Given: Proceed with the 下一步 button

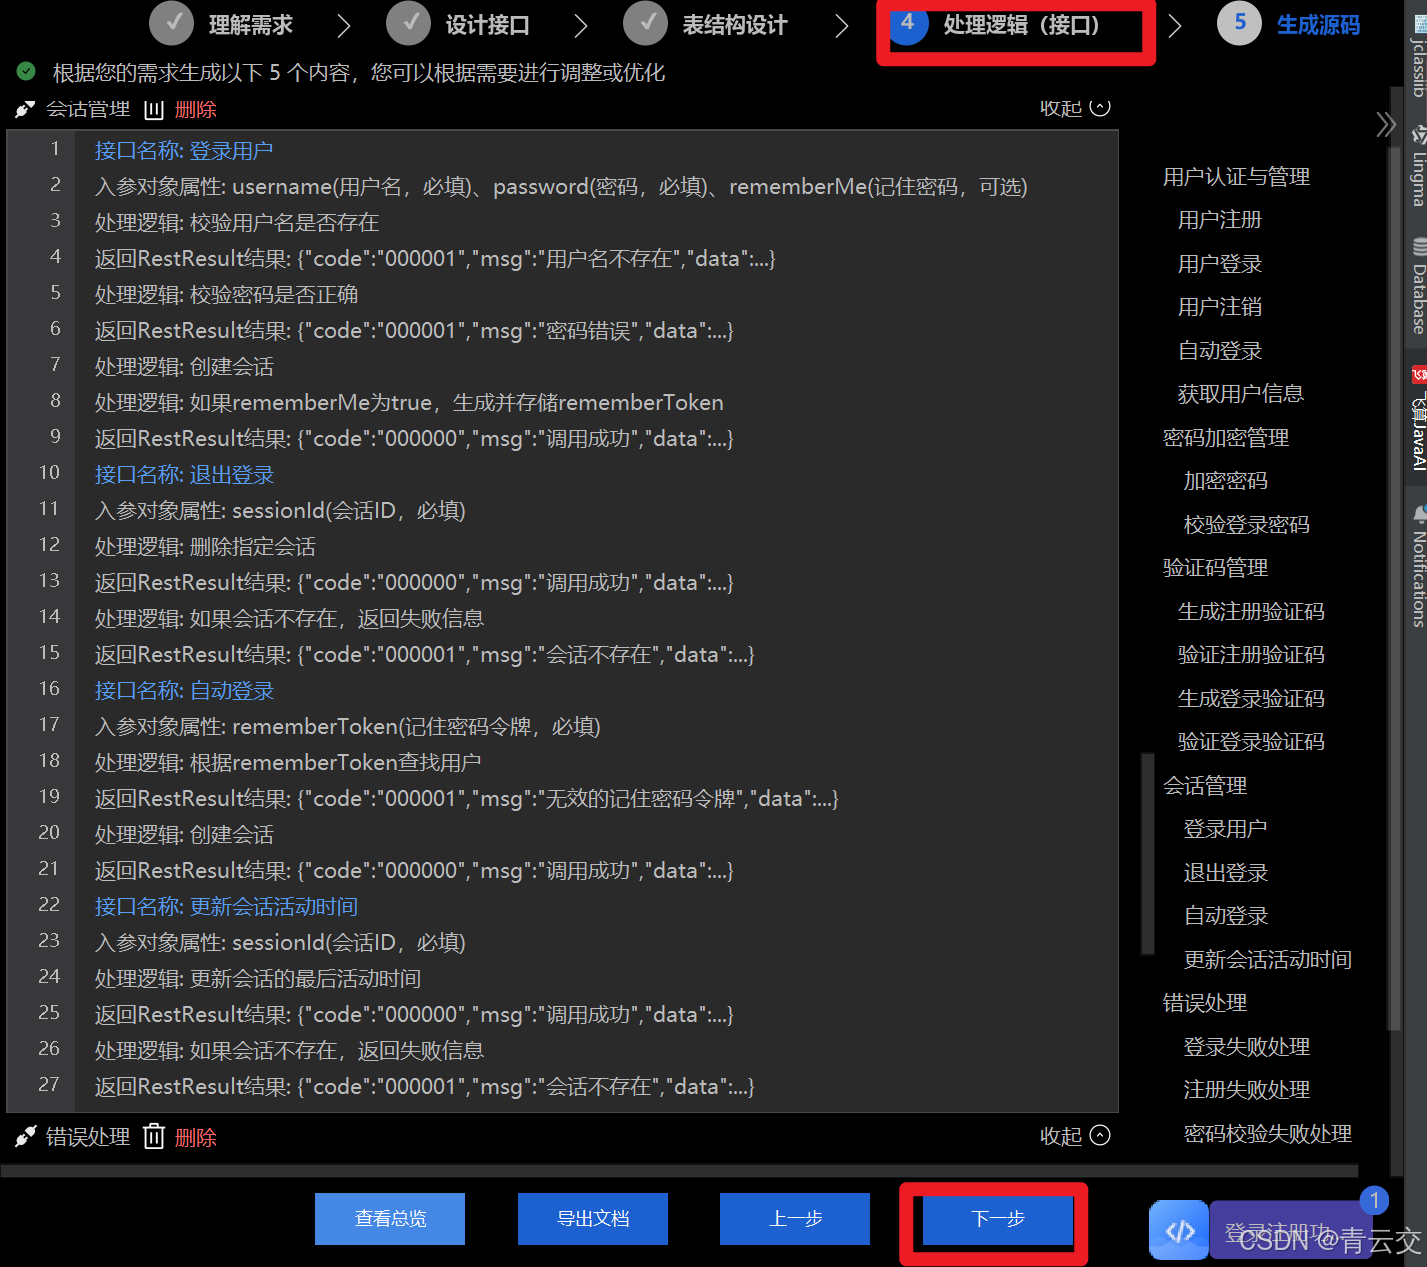Looking at the screenshot, I should (x=998, y=1219).
